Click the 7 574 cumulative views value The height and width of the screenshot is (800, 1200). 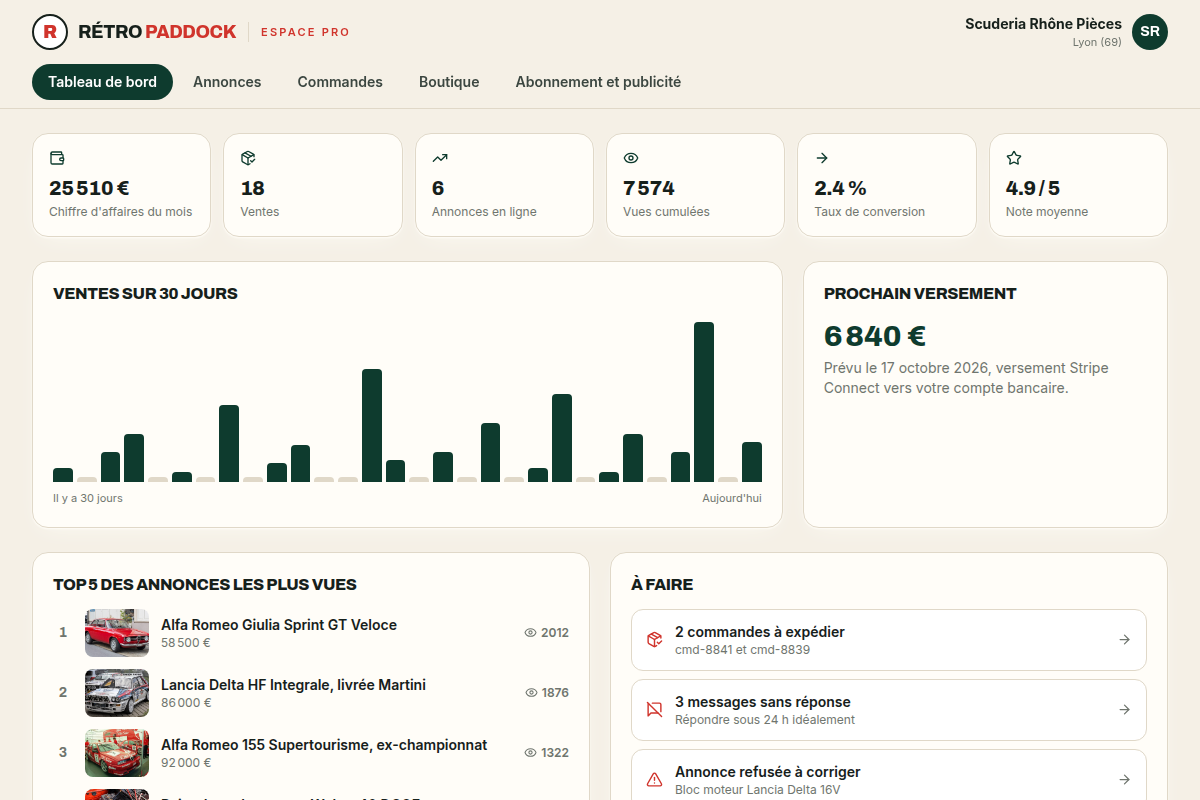coord(649,188)
